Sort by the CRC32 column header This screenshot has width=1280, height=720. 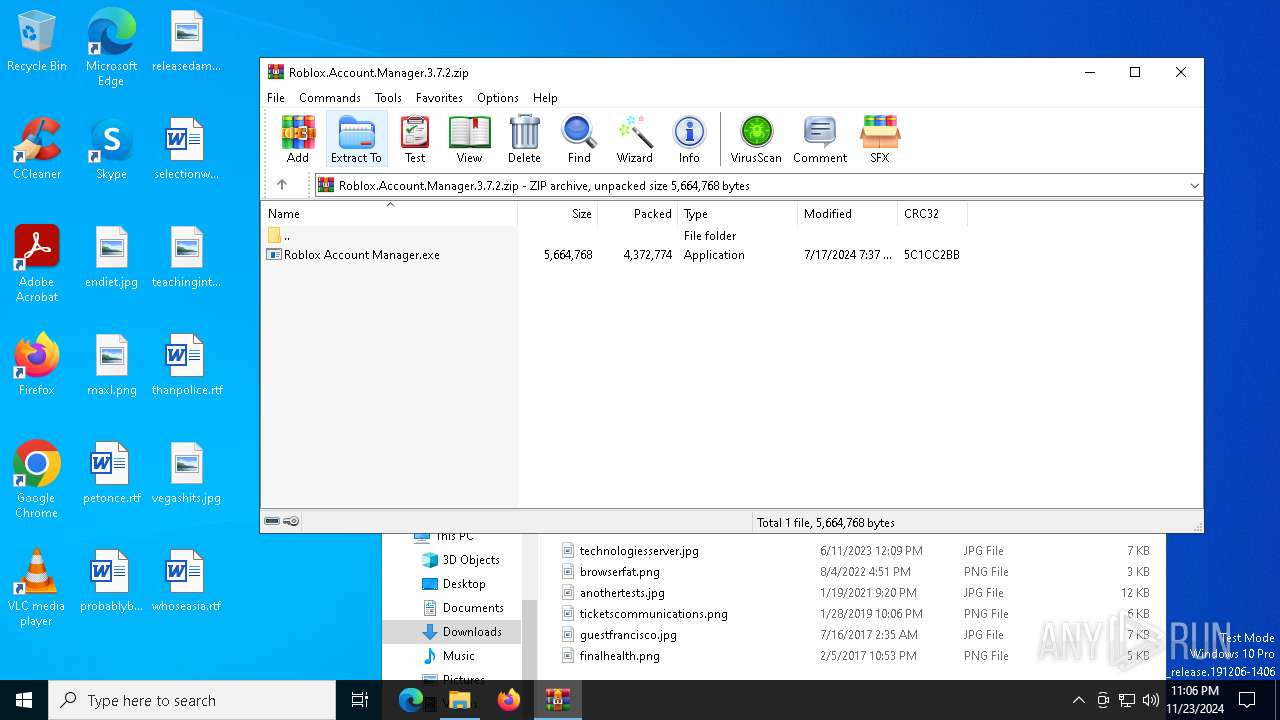933,214
